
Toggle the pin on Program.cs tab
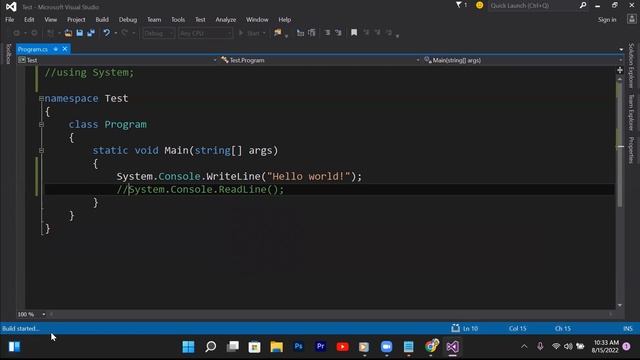[56, 49]
